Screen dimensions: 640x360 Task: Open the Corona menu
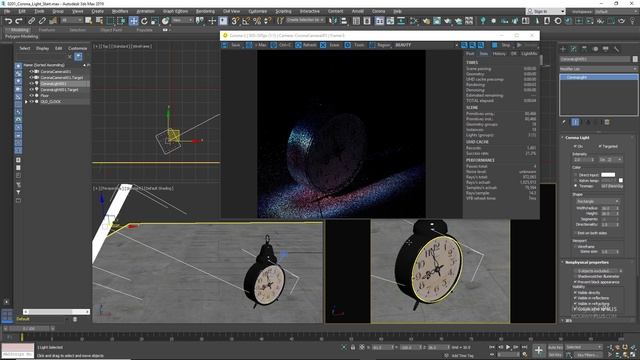click(378, 11)
